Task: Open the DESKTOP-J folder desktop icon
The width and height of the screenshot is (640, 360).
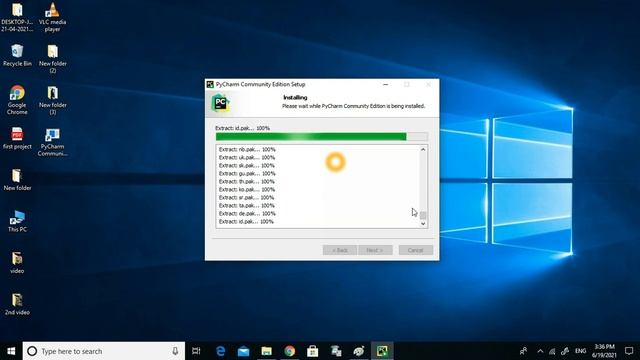Action: pyautogui.click(x=17, y=17)
